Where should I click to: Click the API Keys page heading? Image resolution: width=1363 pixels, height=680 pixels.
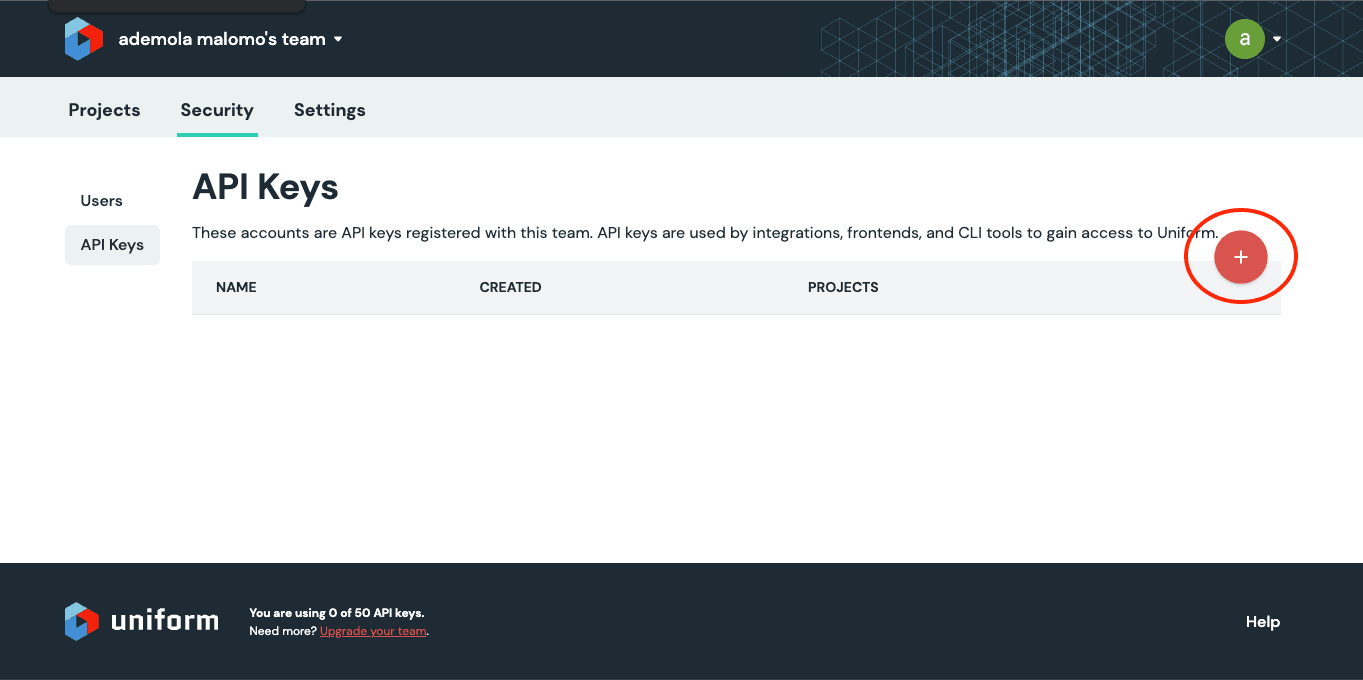[265, 187]
